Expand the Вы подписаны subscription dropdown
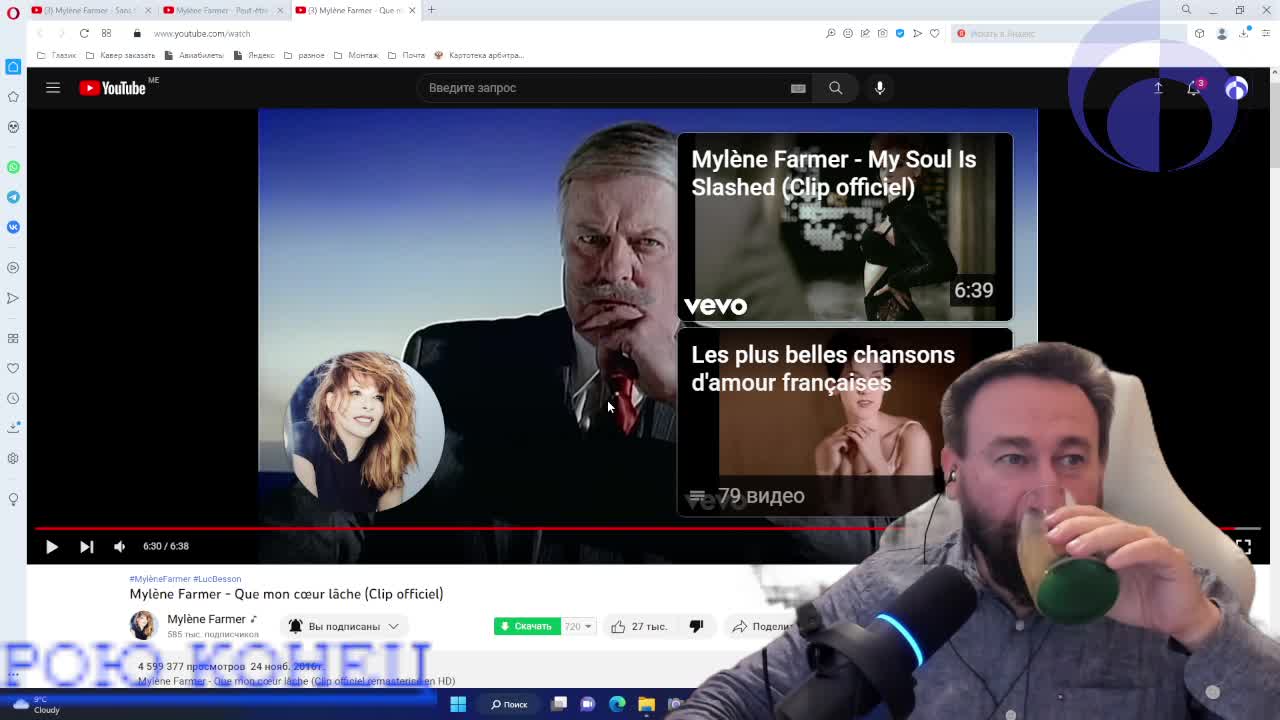Screen dimensions: 1280x720 coord(344,626)
